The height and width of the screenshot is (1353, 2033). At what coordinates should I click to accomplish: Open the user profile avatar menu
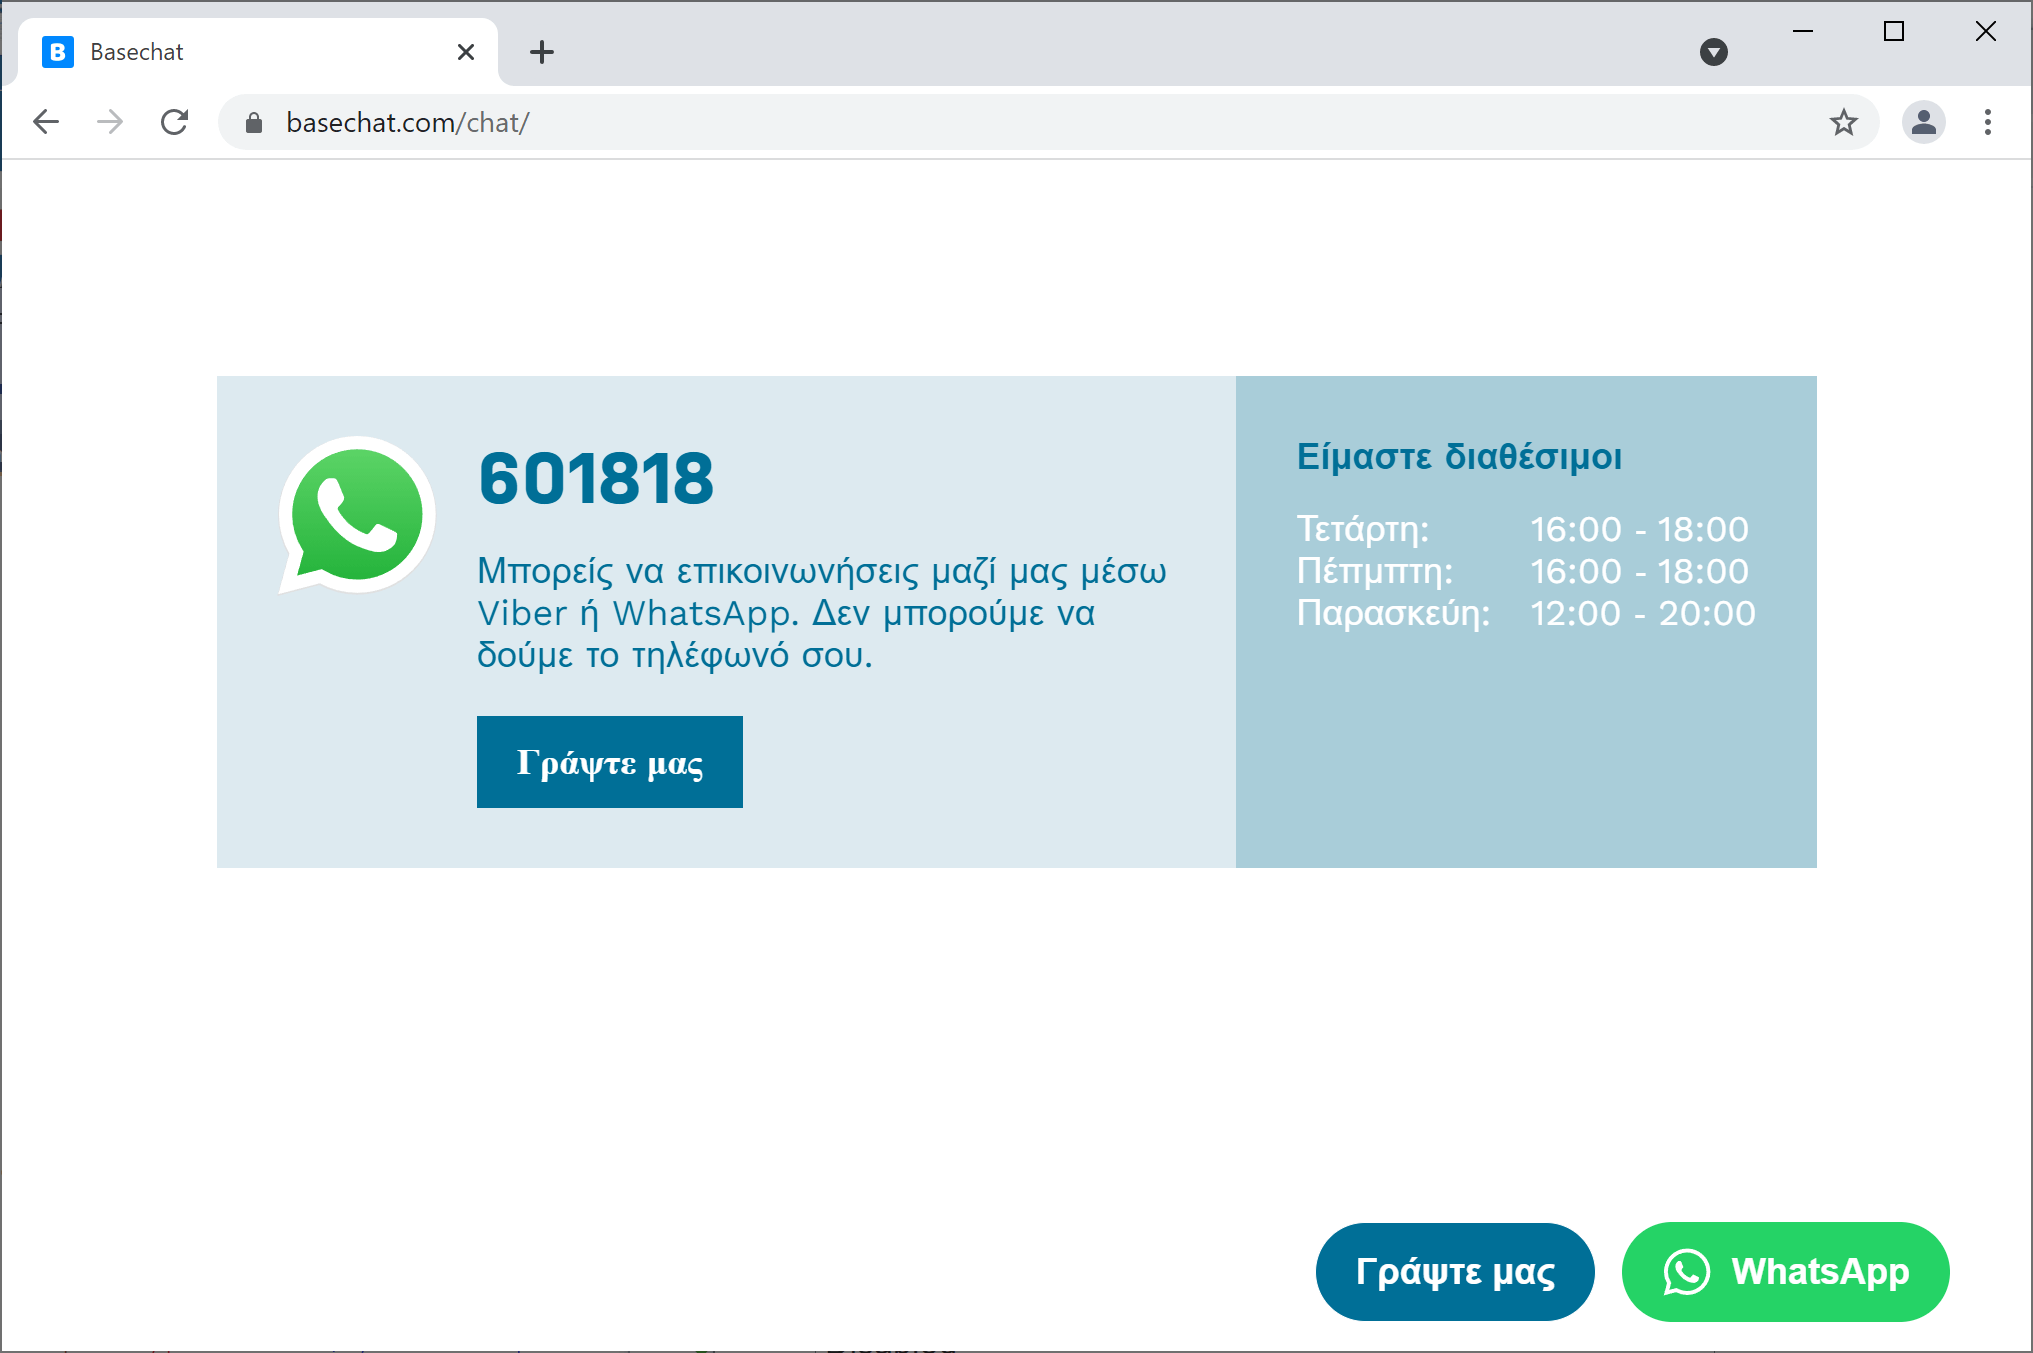1923,122
